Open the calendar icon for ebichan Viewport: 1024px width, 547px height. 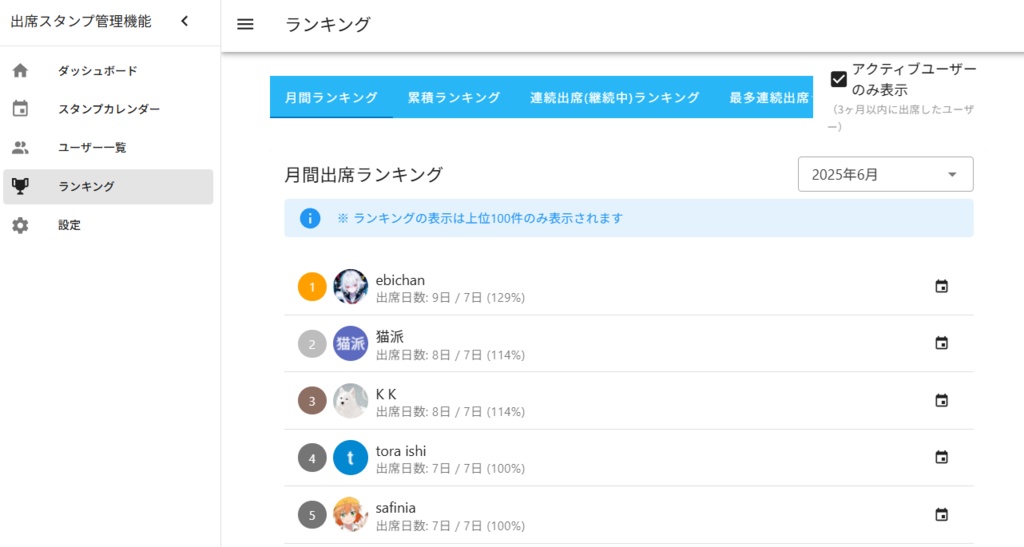[941, 287]
